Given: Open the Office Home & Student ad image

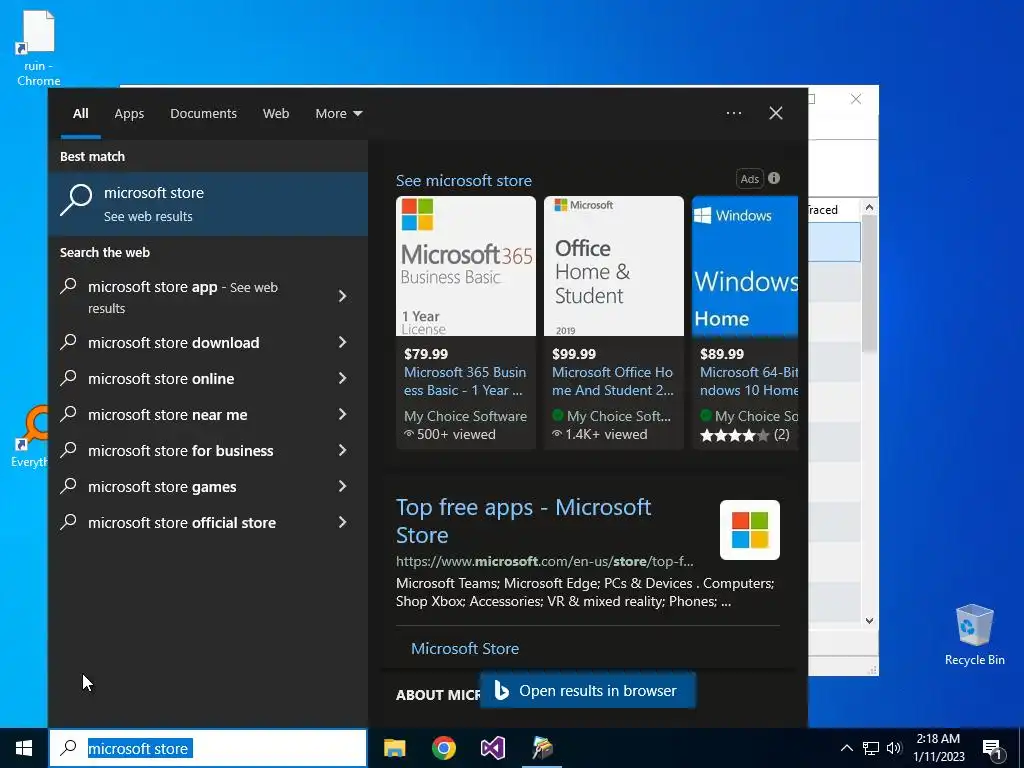Looking at the screenshot, I should pos(614,266).
